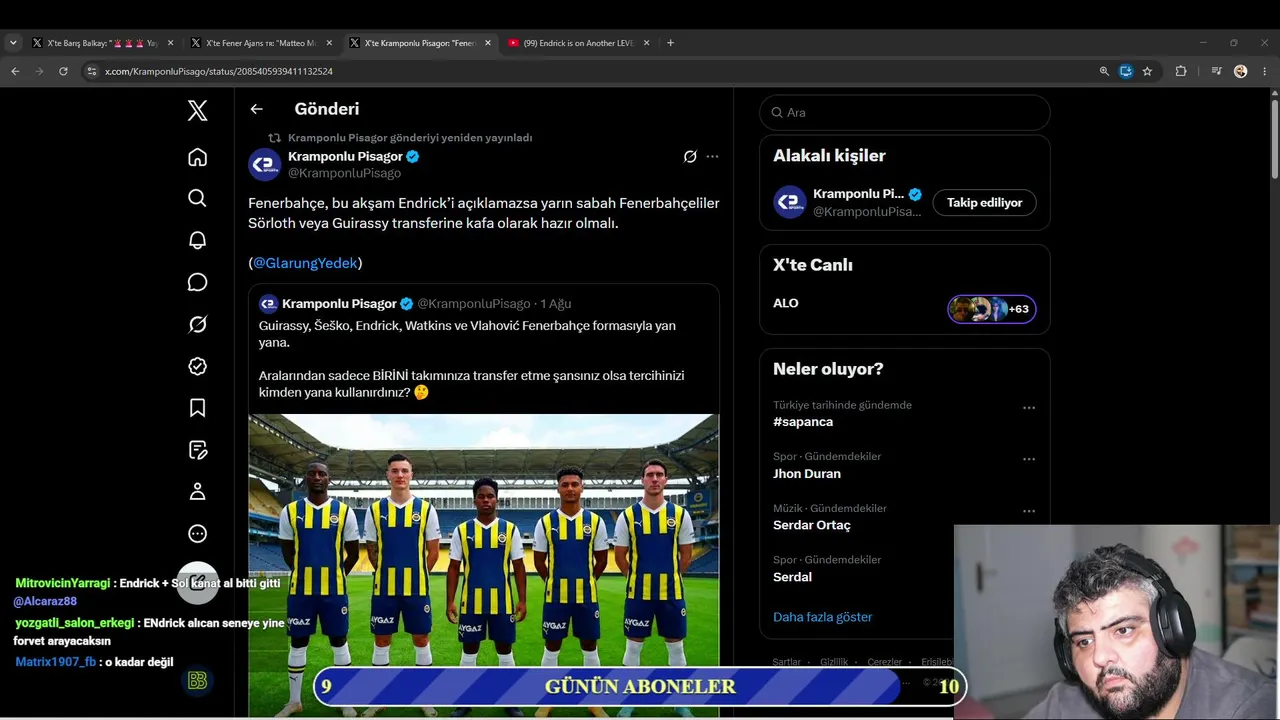Screen dimensions: 1280x720
Task: Open Bookmarks in the X sidebar
Action: 198,408
